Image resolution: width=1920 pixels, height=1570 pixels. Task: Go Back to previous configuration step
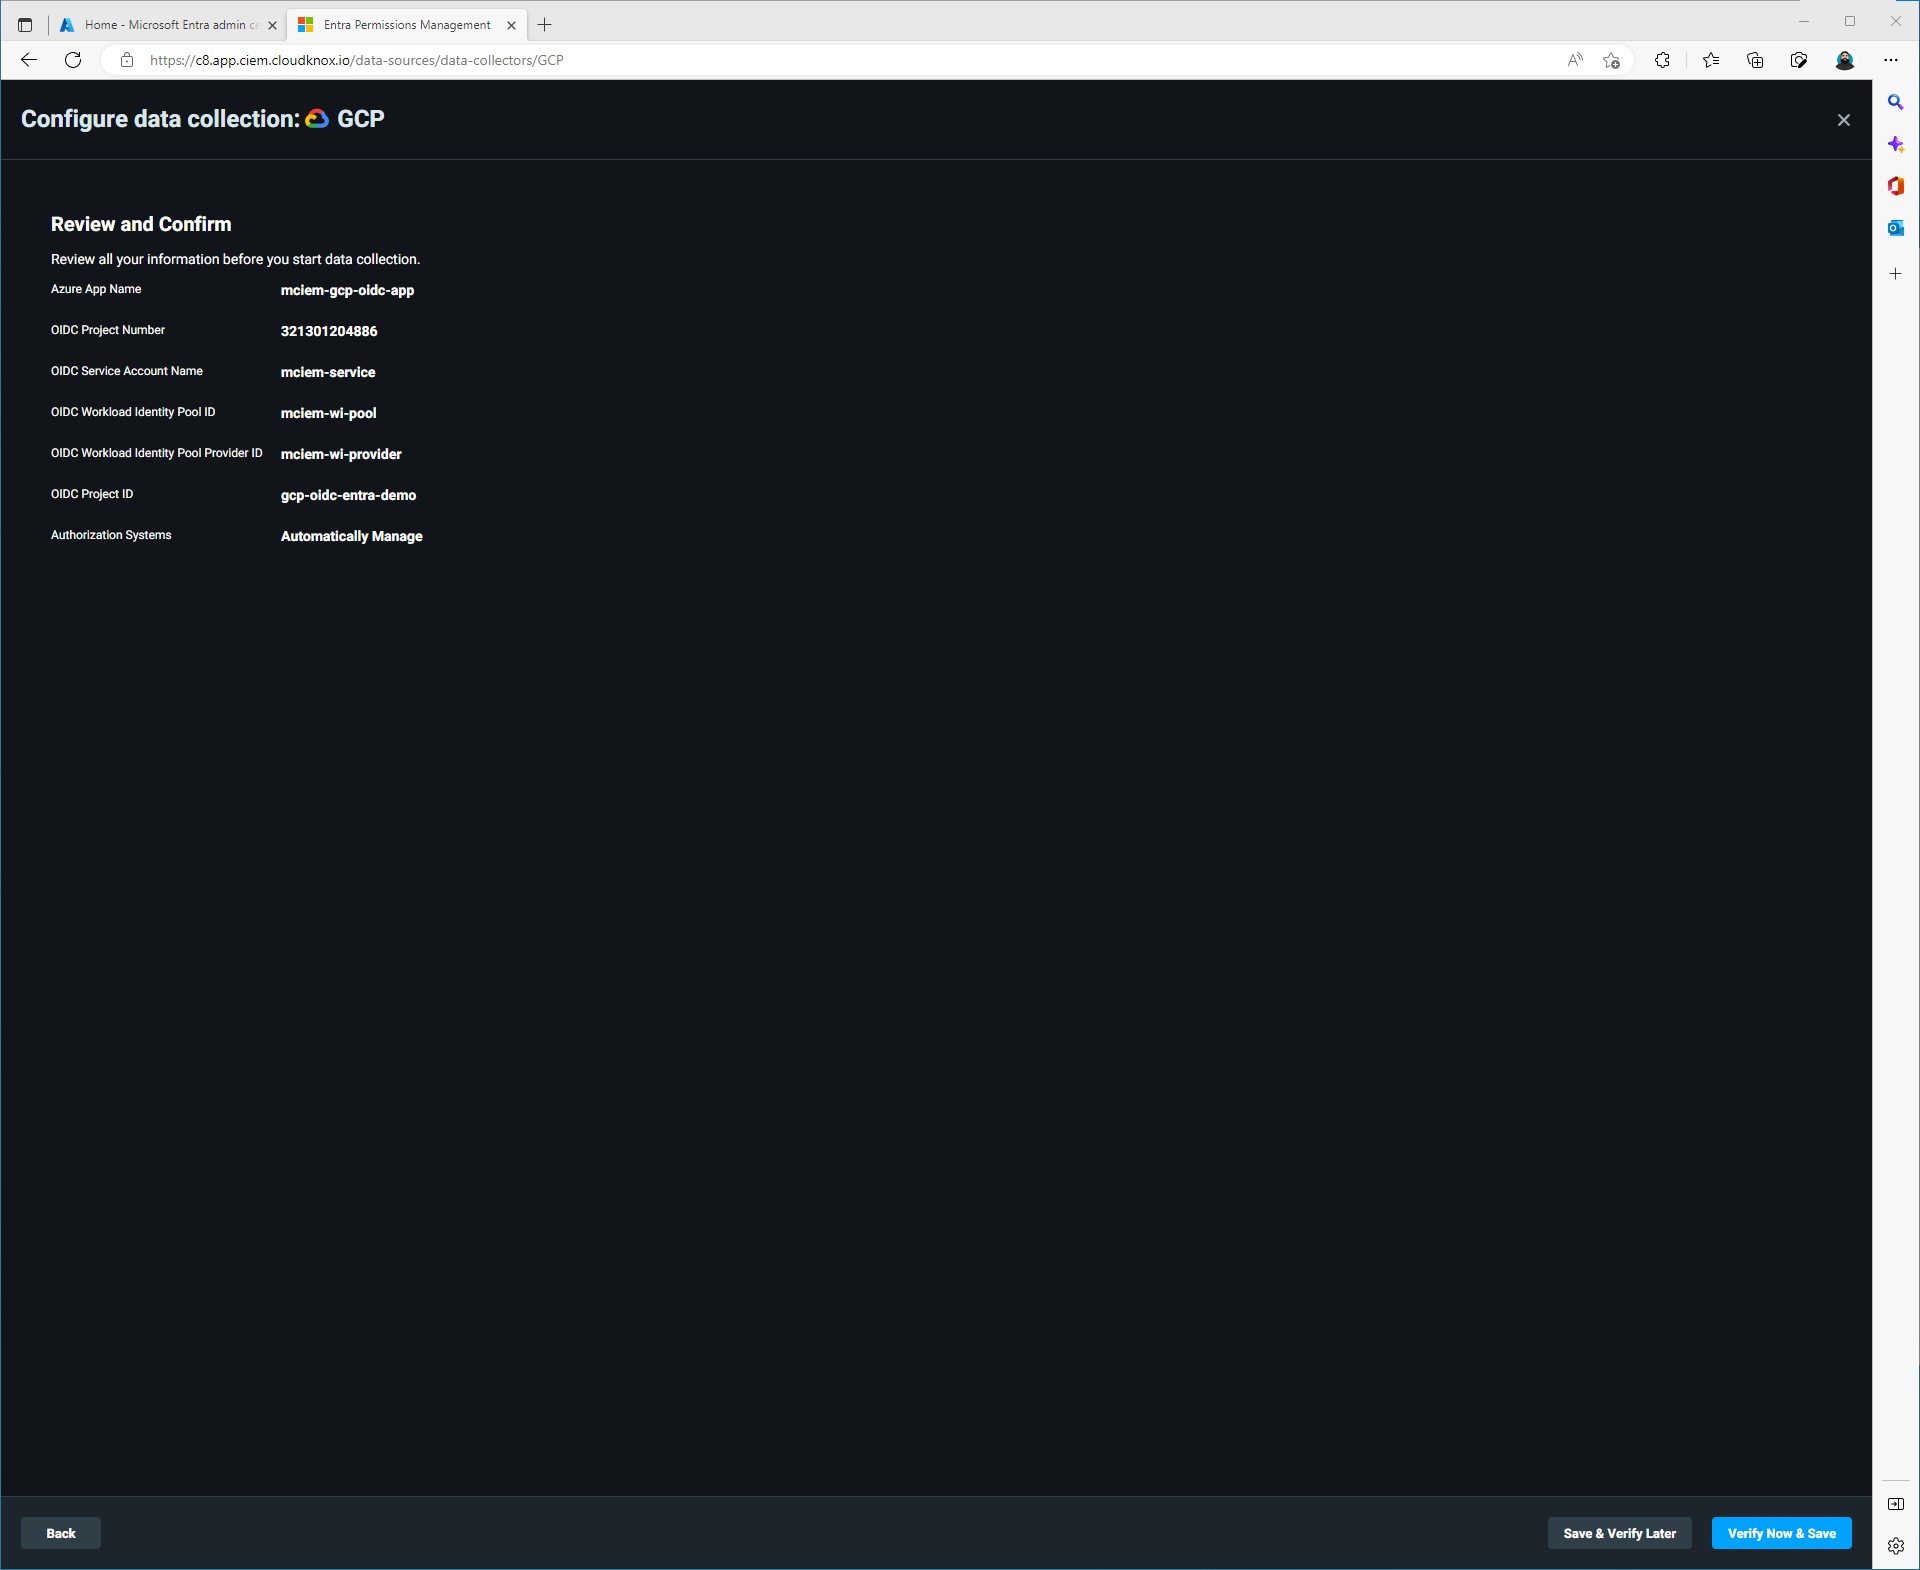coord(61,1533)
